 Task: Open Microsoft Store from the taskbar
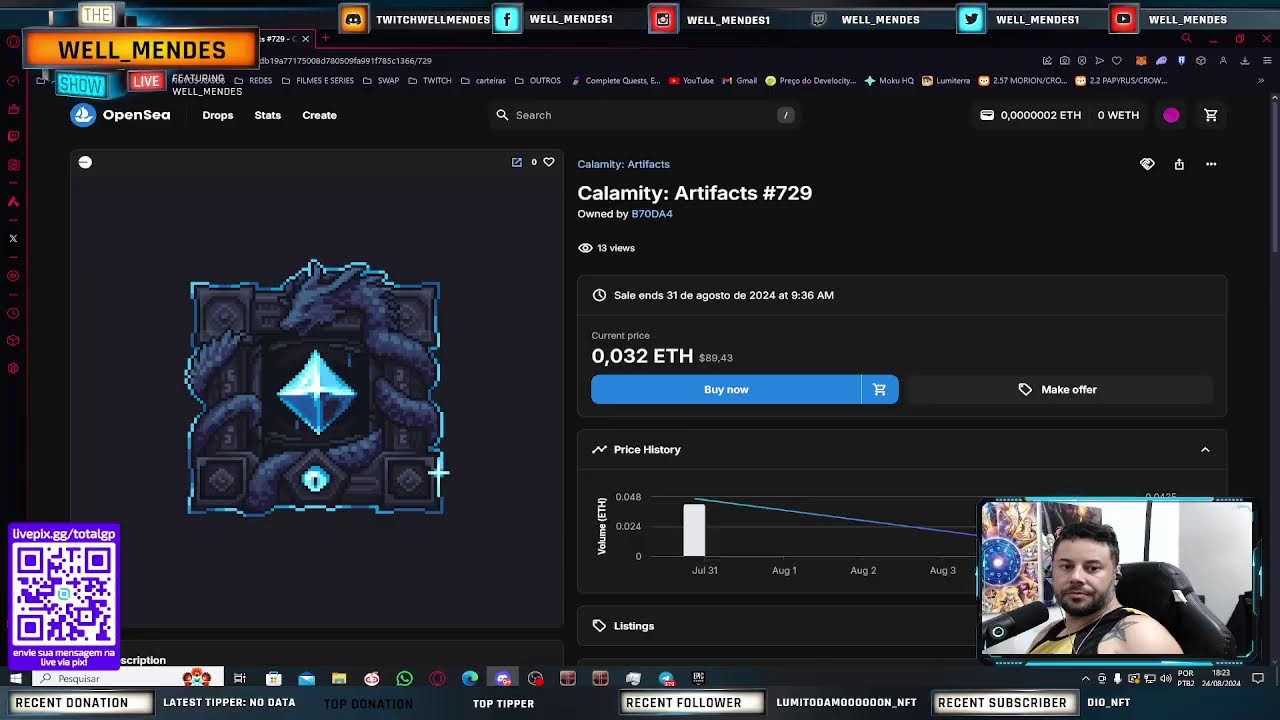tap(273, 678)
